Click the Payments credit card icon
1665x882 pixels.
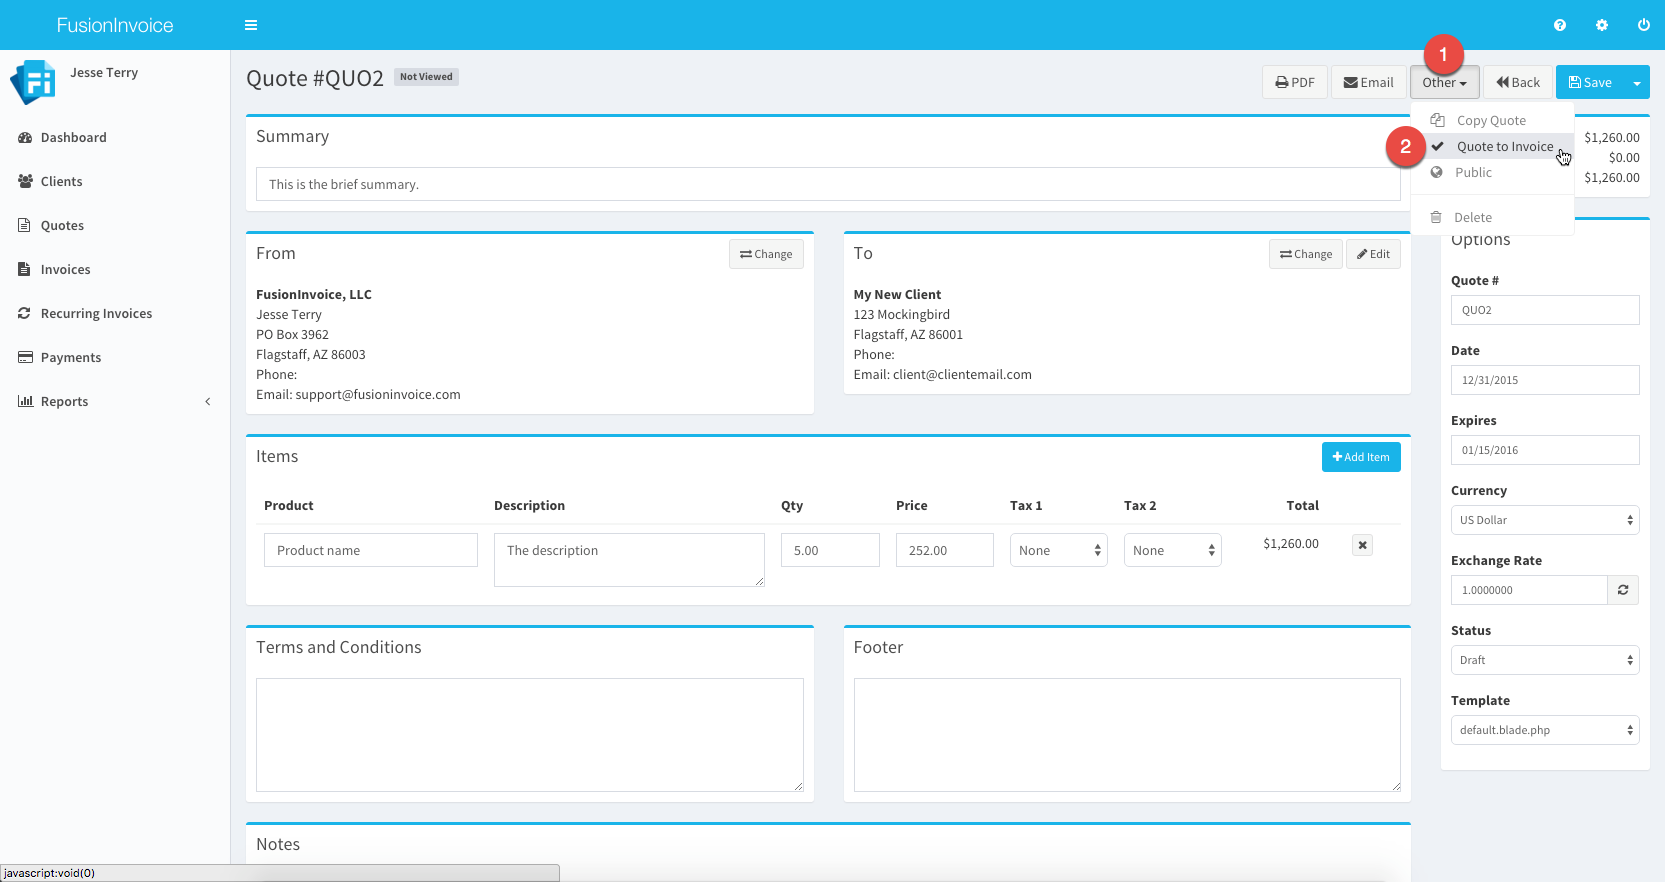click(x=25, y=357)
